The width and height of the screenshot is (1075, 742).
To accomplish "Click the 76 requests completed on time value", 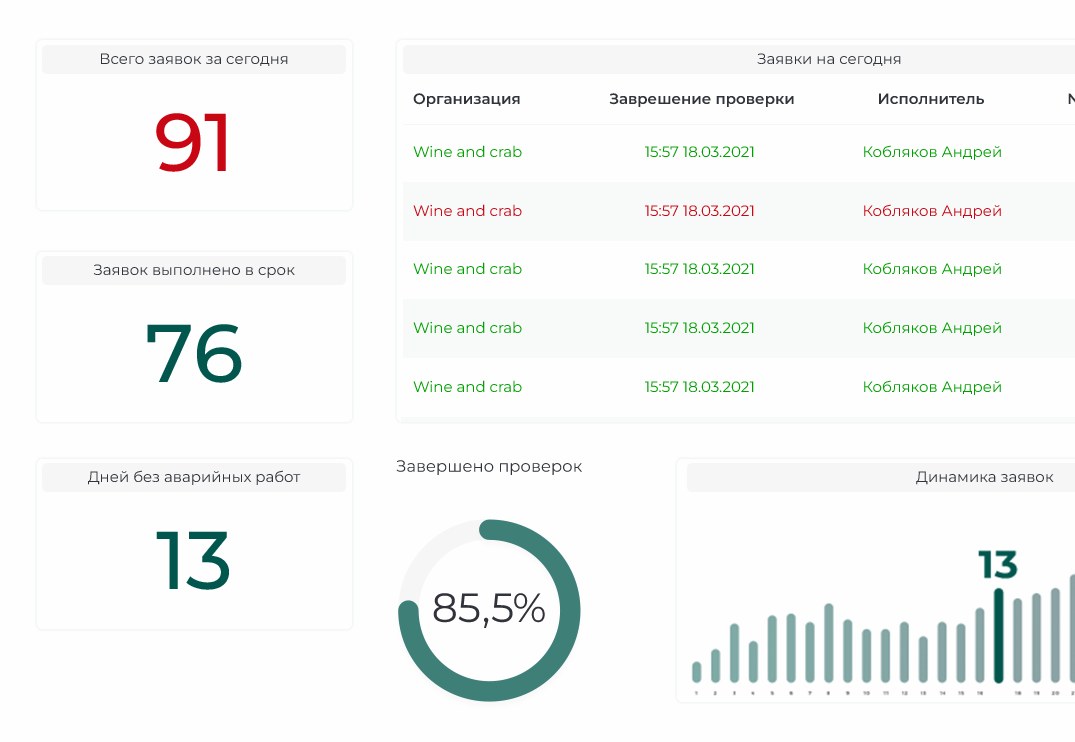I will point(194,353).
